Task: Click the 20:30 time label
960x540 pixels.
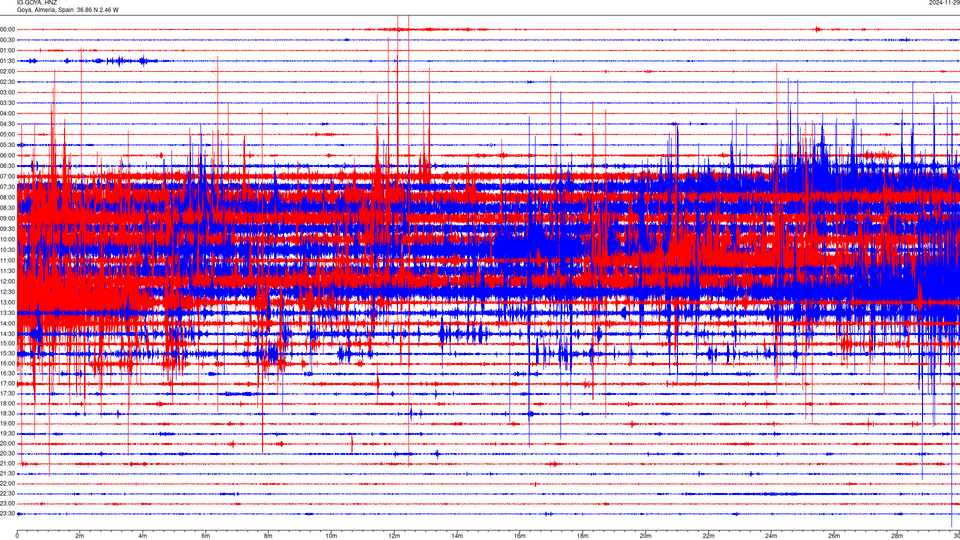Action: [8, 453]
